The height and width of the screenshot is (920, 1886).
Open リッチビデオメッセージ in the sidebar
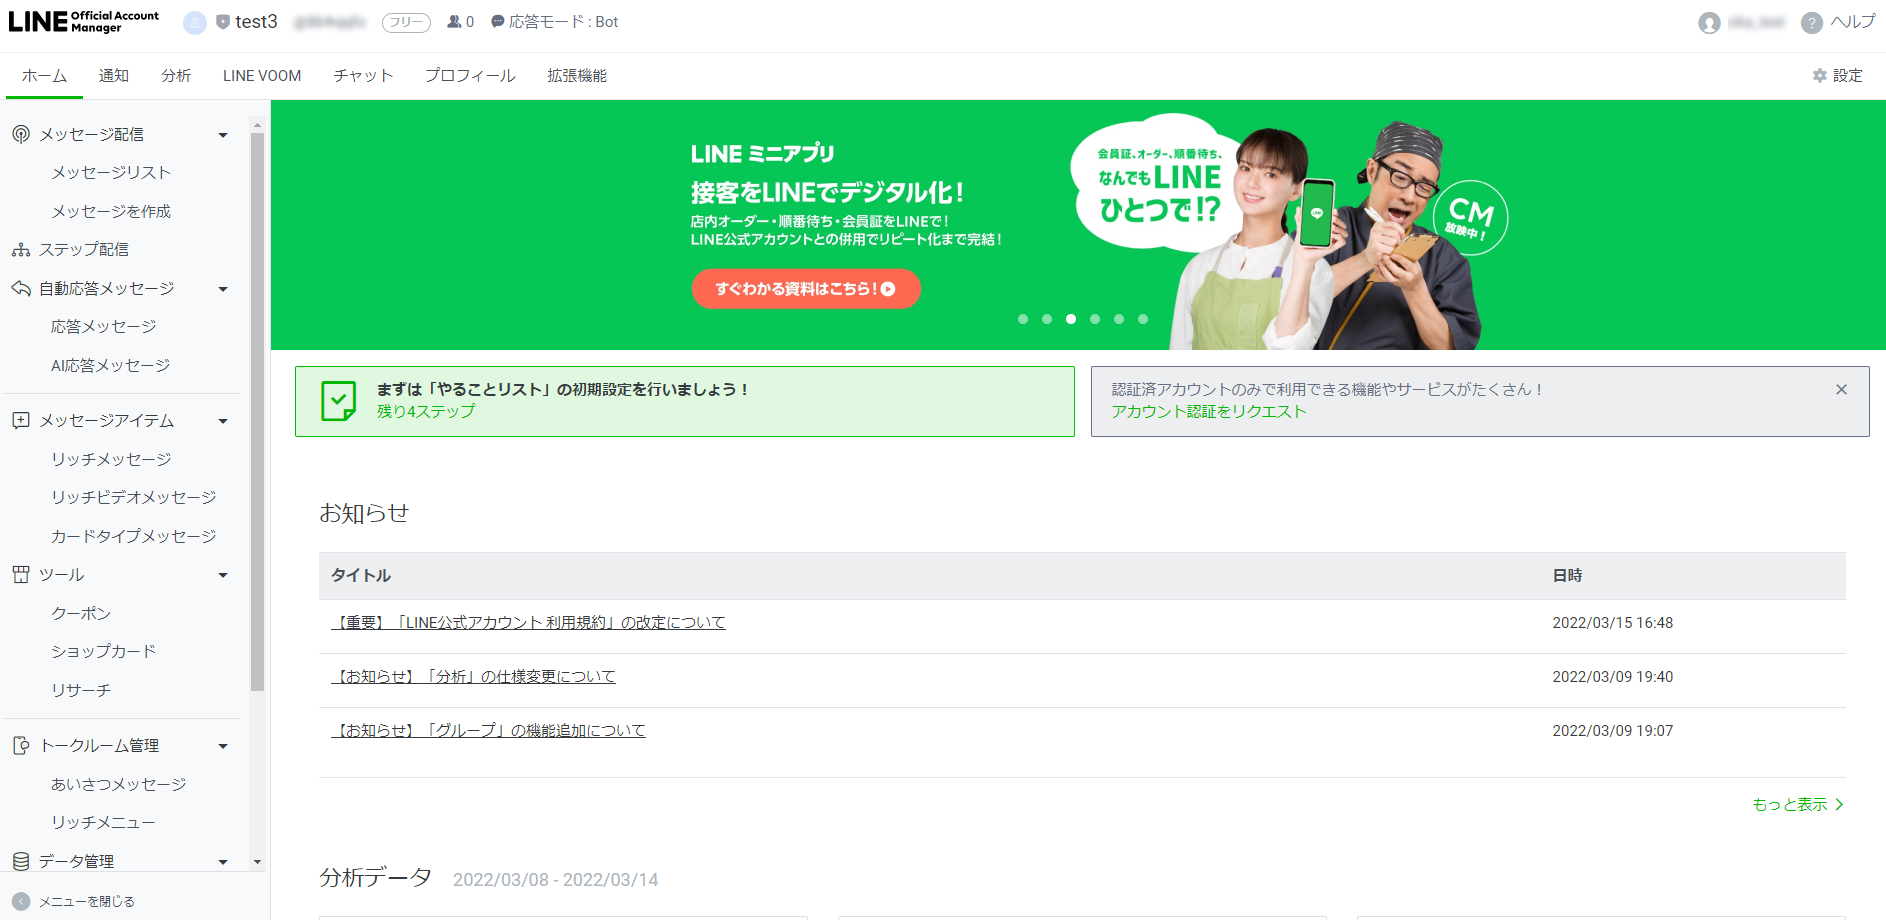[134, 498]
